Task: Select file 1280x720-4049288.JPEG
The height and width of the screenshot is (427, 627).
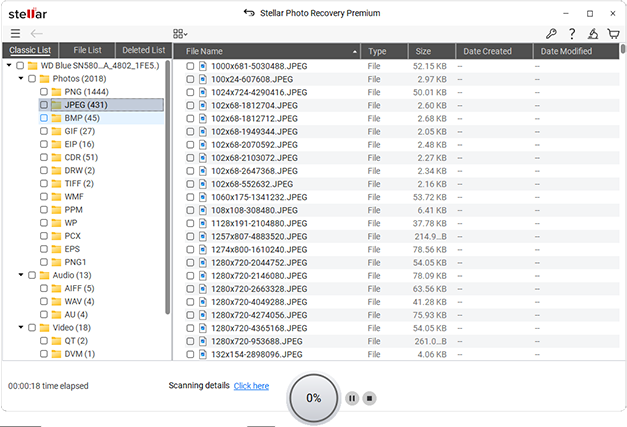Action: pos(259,302)
